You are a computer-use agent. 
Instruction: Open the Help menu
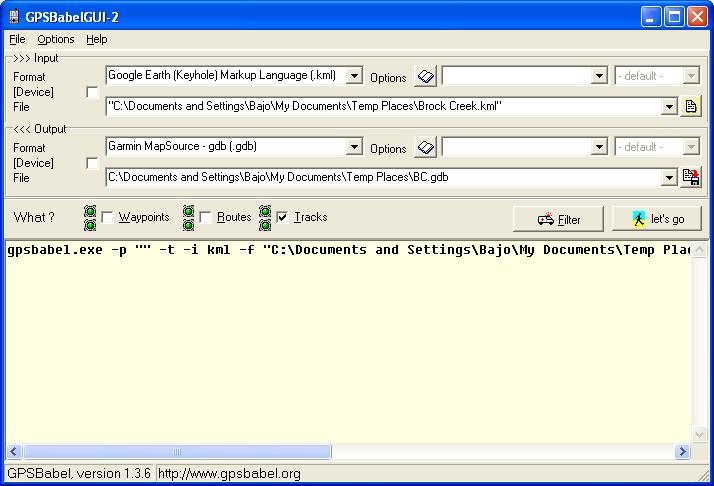click(97, 40)
